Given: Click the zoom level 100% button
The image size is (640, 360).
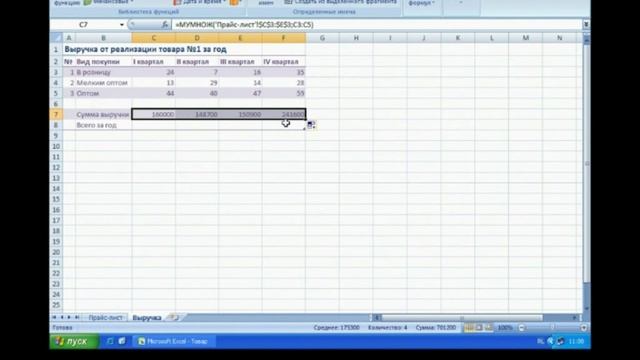Looking at the screenshot, I should tap(505, 328).
